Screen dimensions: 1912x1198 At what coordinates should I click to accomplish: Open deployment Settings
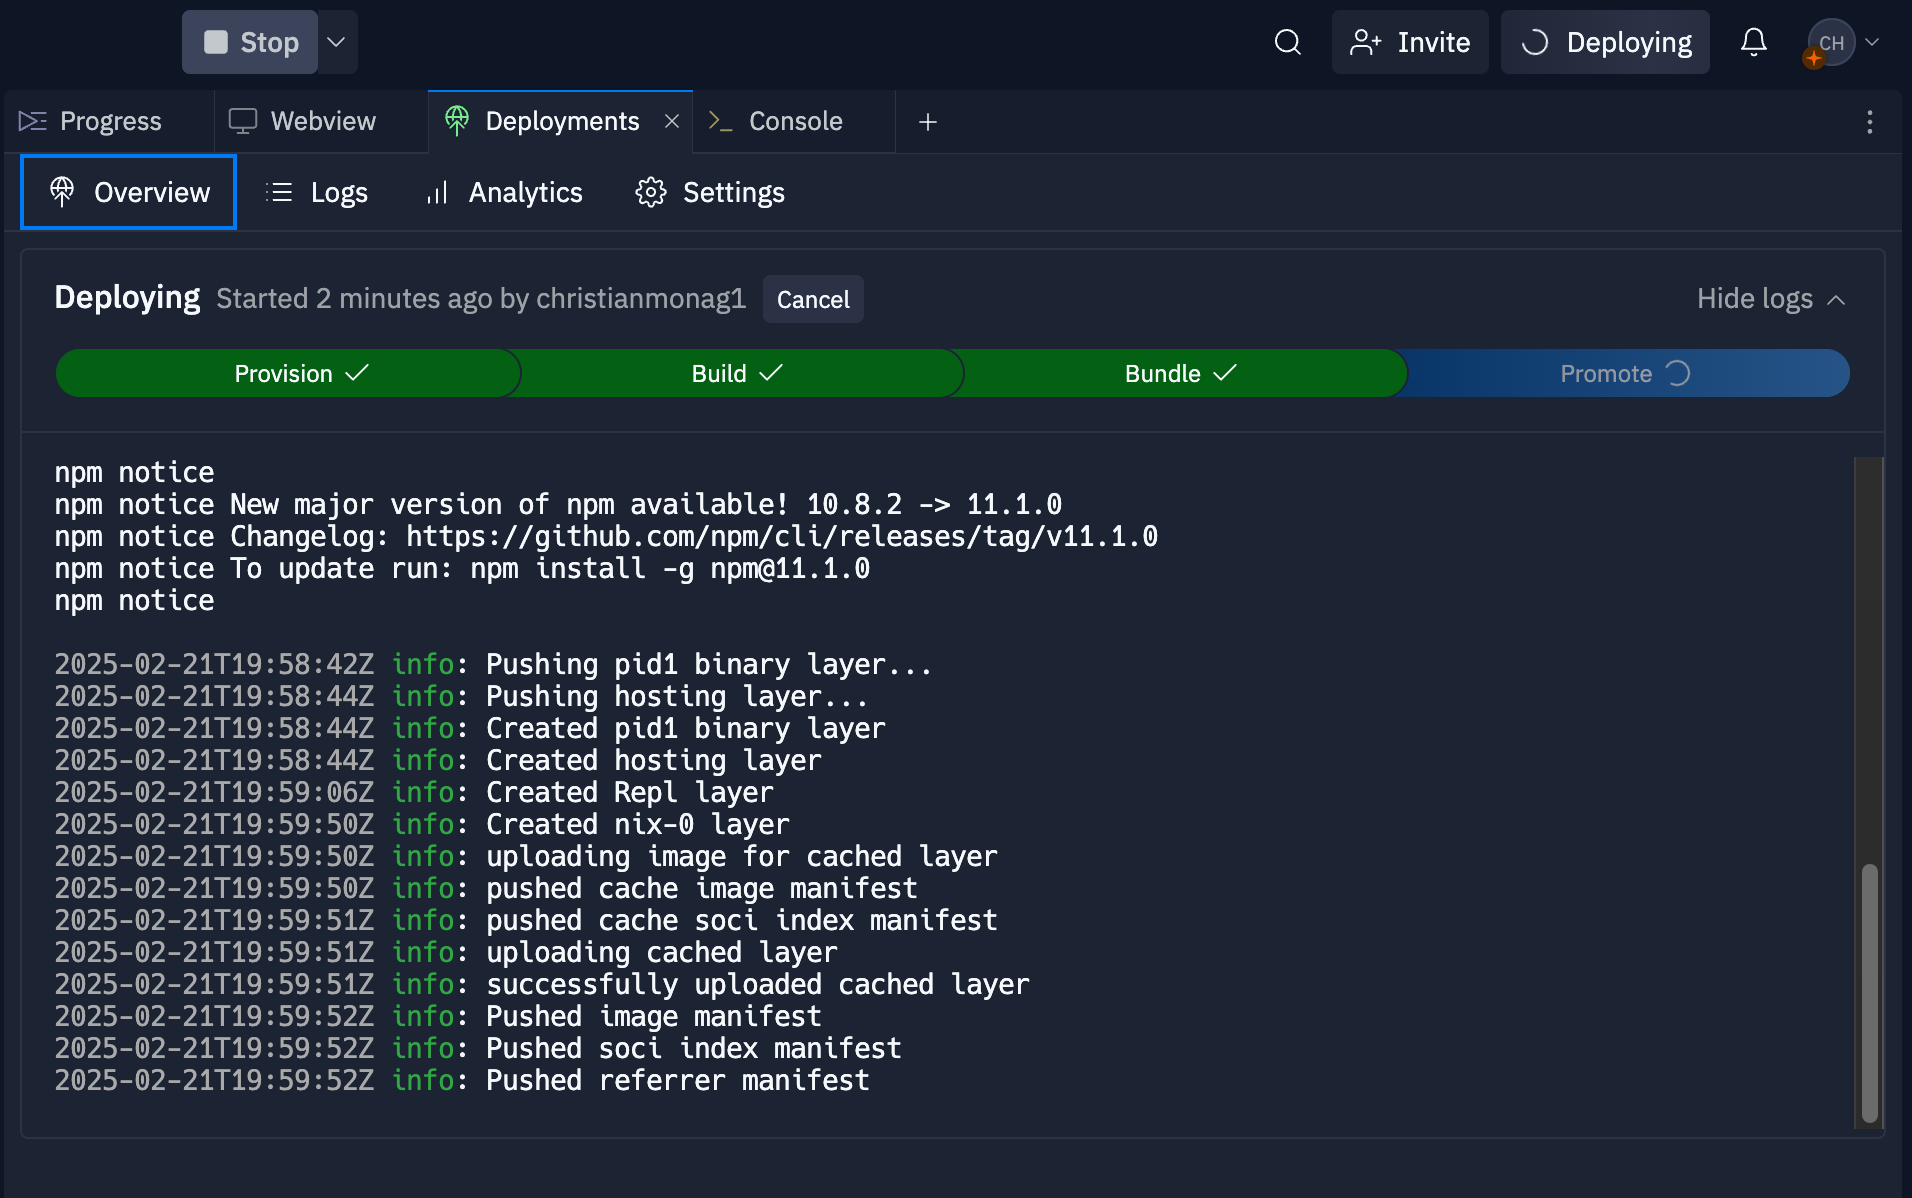(x=710, y=192)
